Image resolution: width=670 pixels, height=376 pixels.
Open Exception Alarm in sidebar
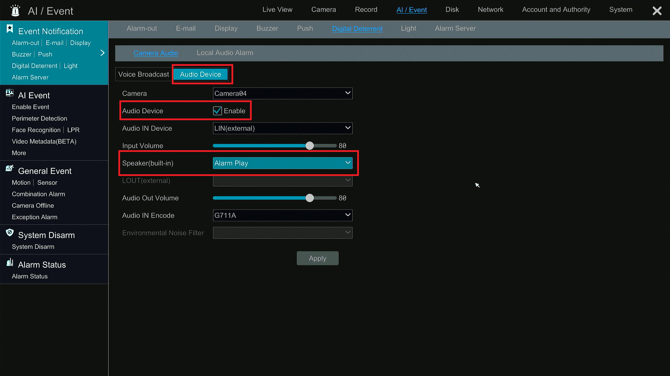pyautogui.click(x=35, y=217)
